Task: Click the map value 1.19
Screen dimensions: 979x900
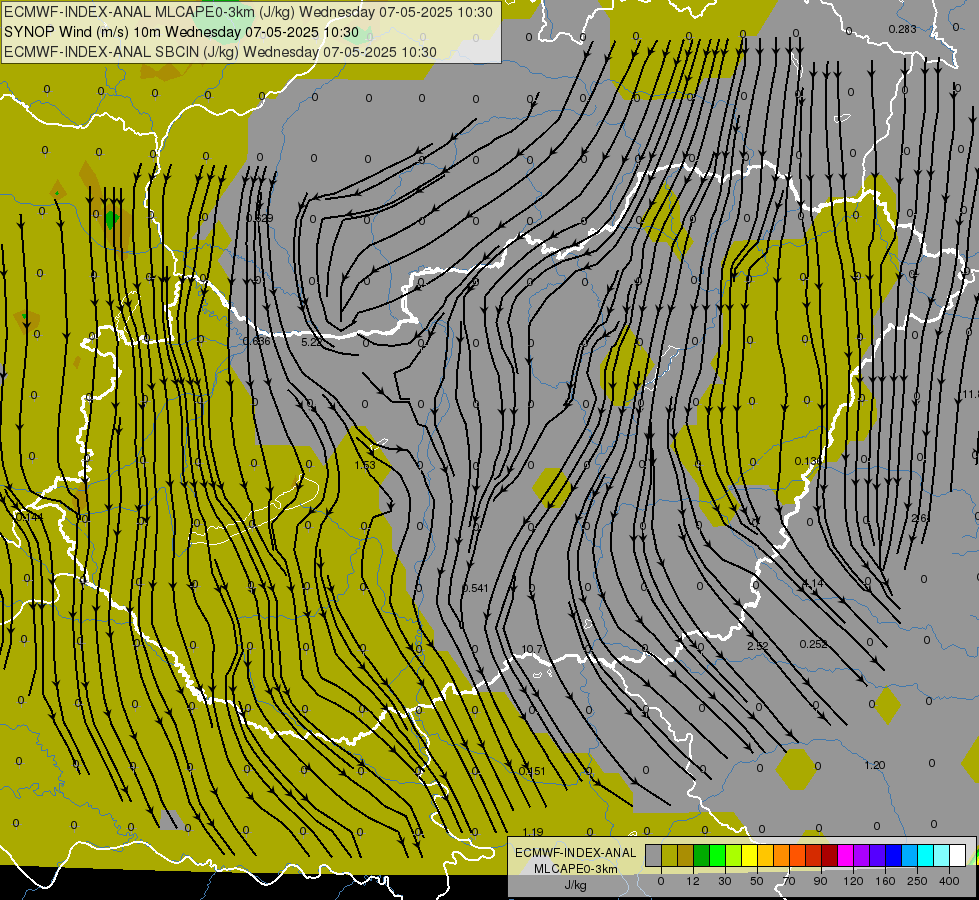Action: [x=533, y=832]
